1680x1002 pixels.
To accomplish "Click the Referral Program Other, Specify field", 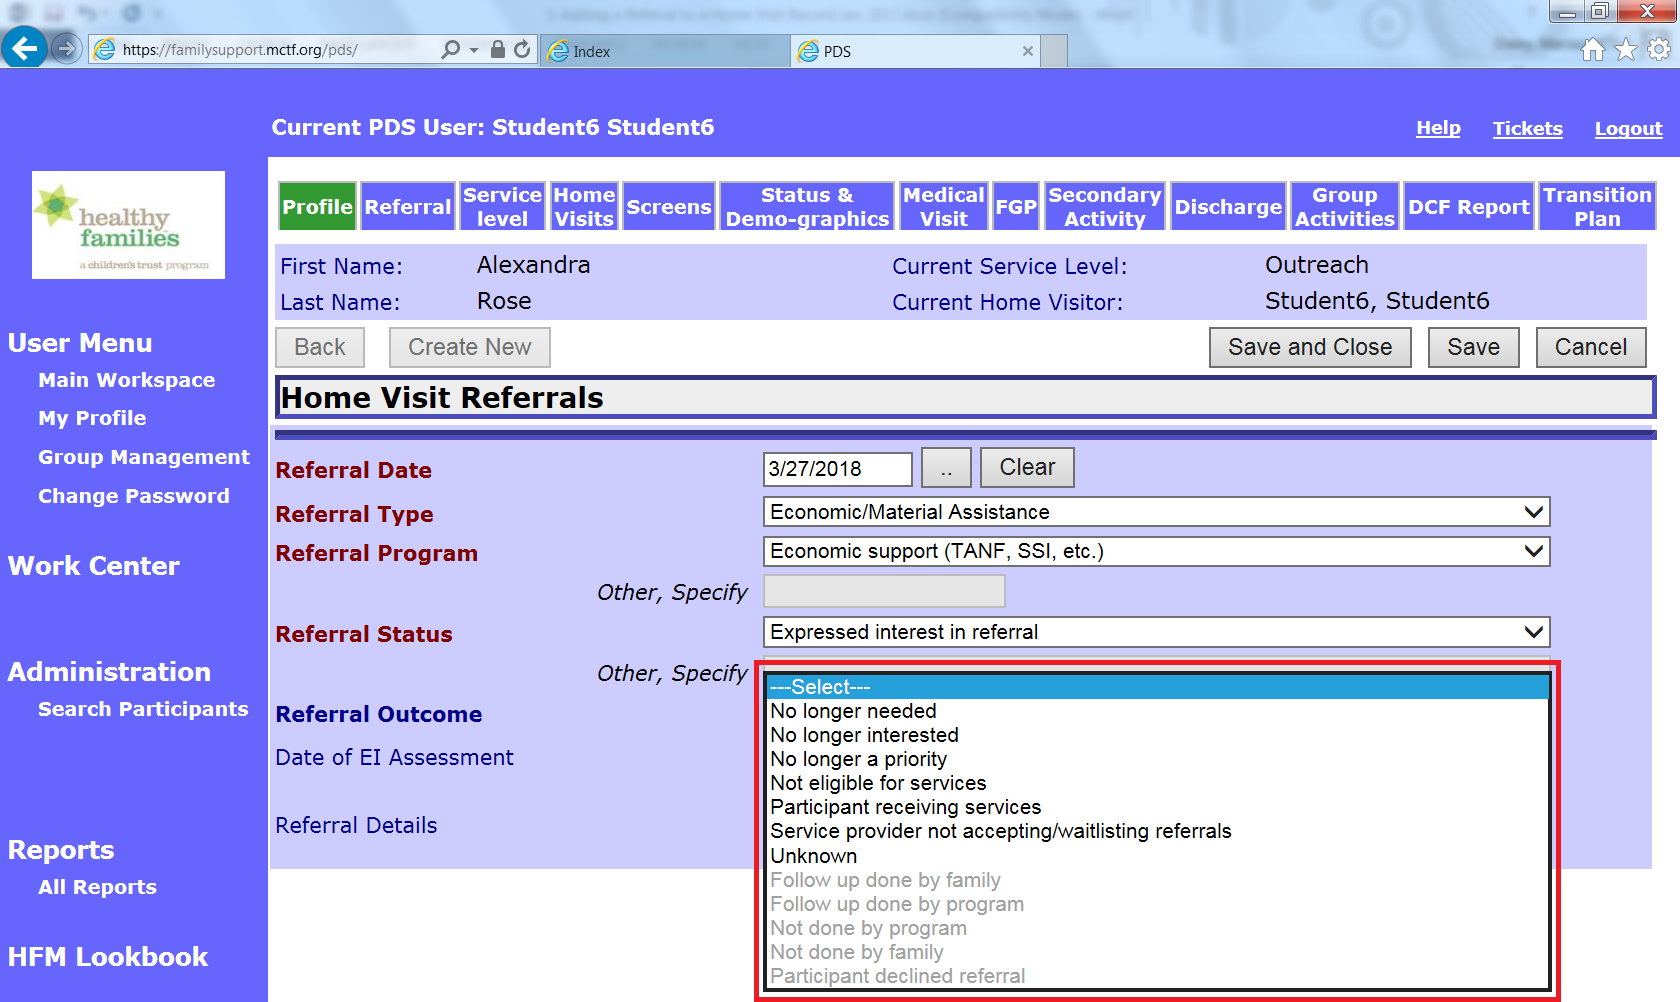I will coord(884,591).
